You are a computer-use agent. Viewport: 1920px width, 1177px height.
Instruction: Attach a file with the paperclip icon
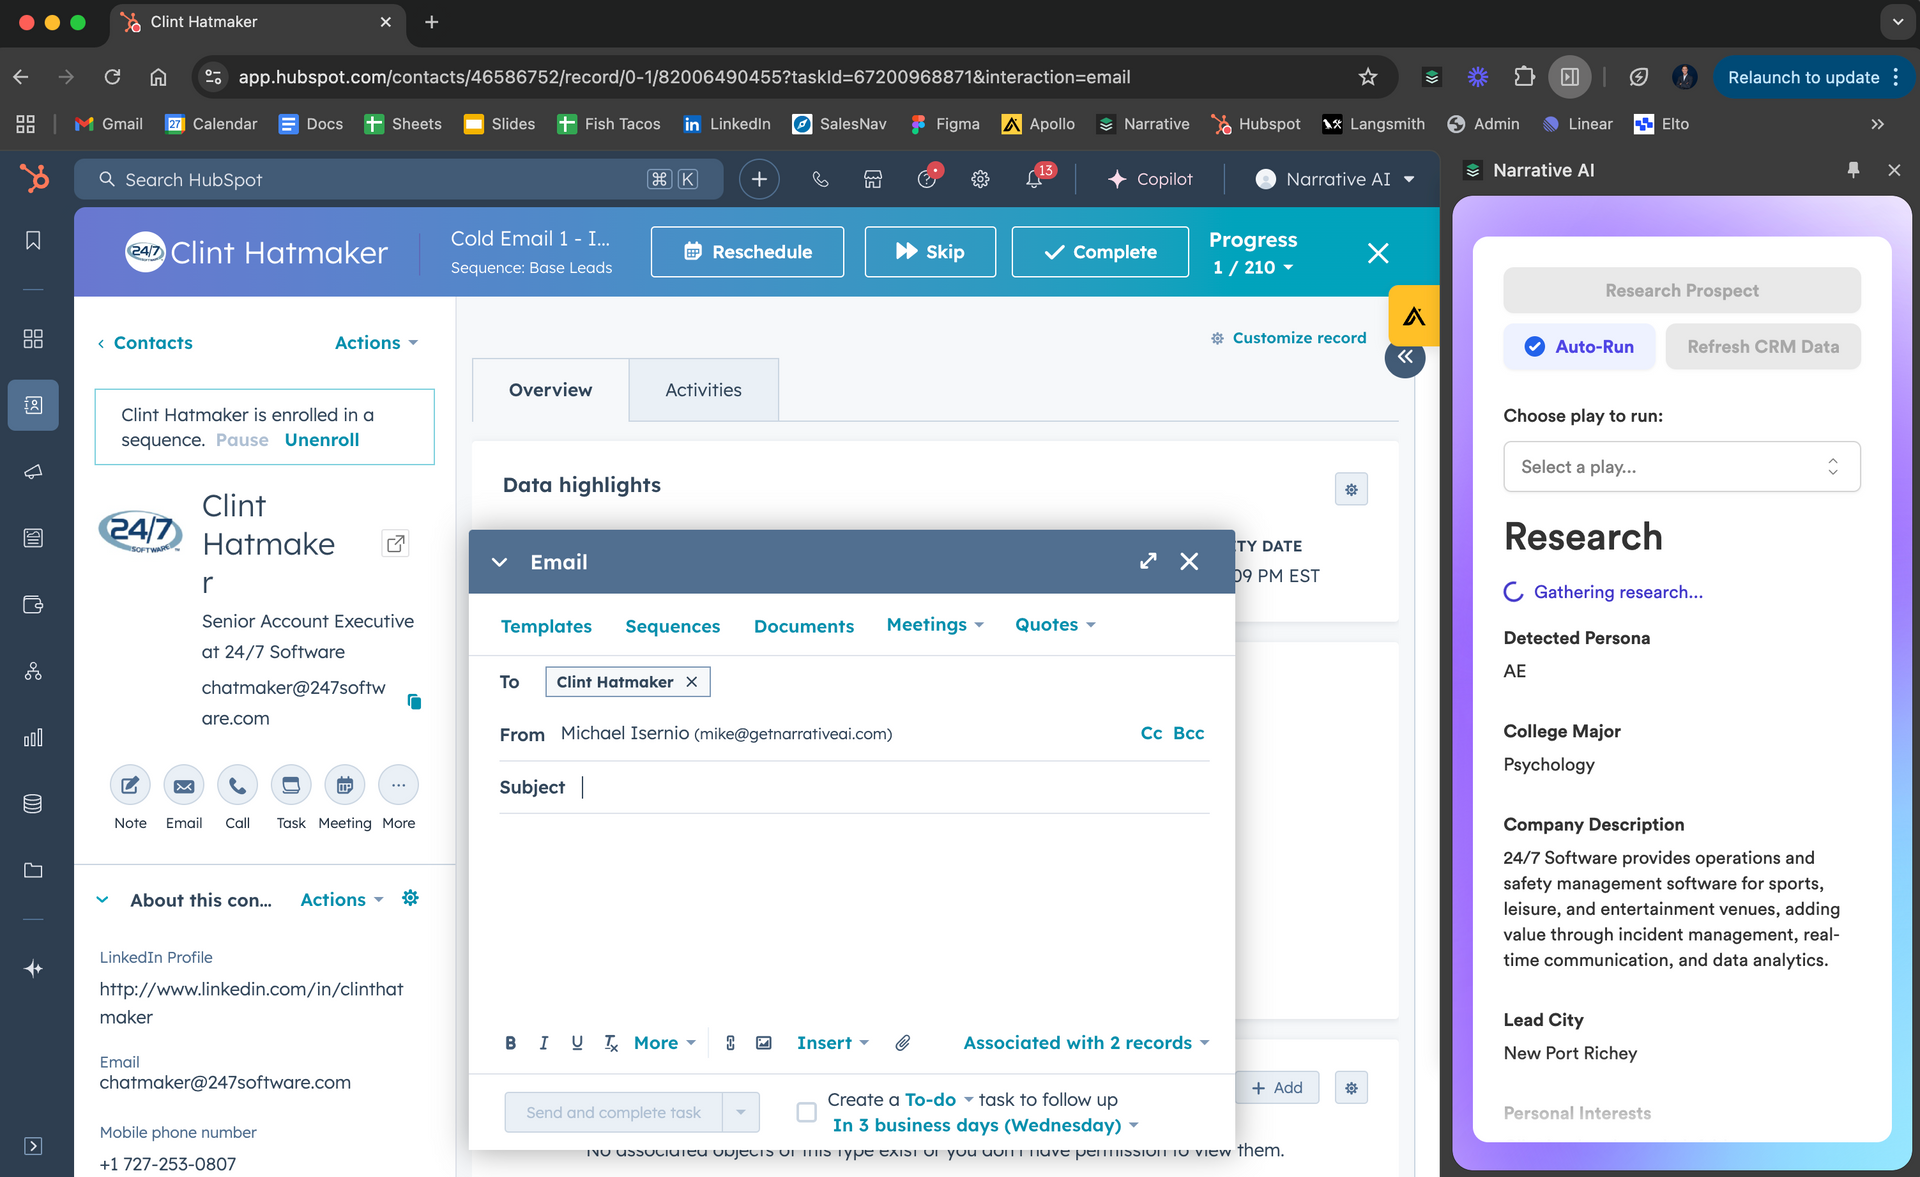pyautogui.click(x=902, y=1043)
